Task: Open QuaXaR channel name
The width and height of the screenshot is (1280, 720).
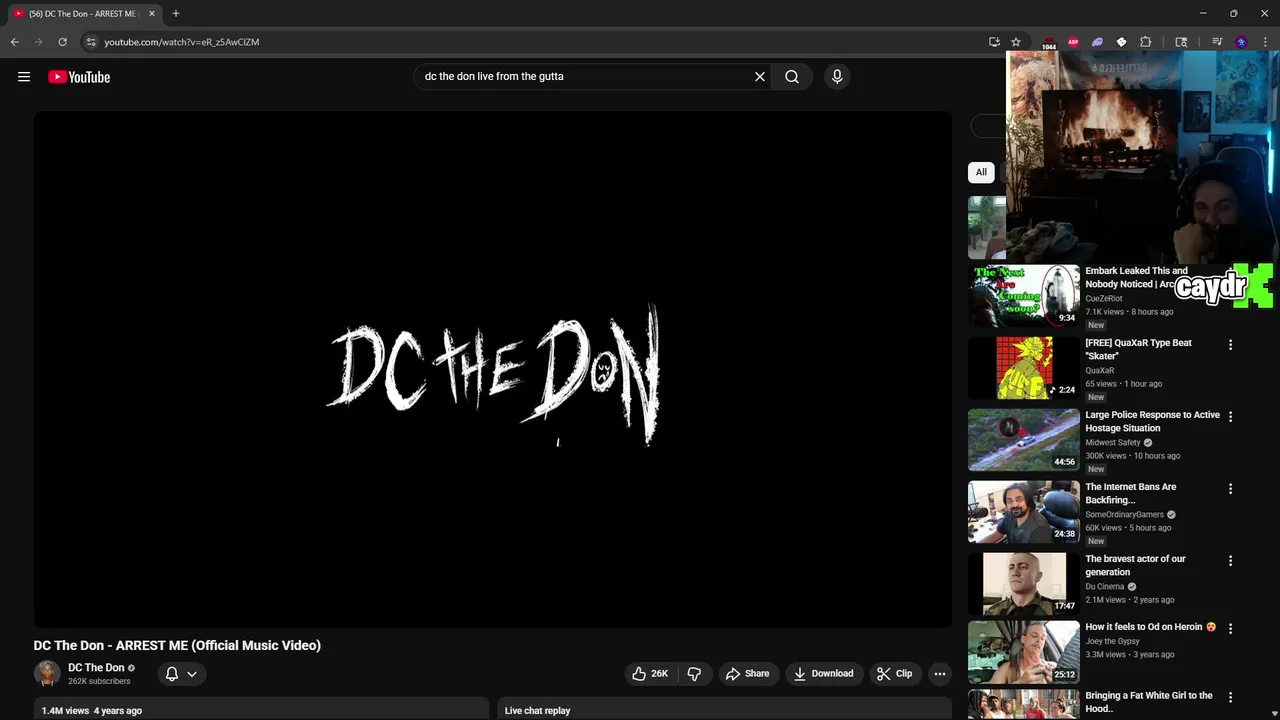Action: pos(1100,370)
